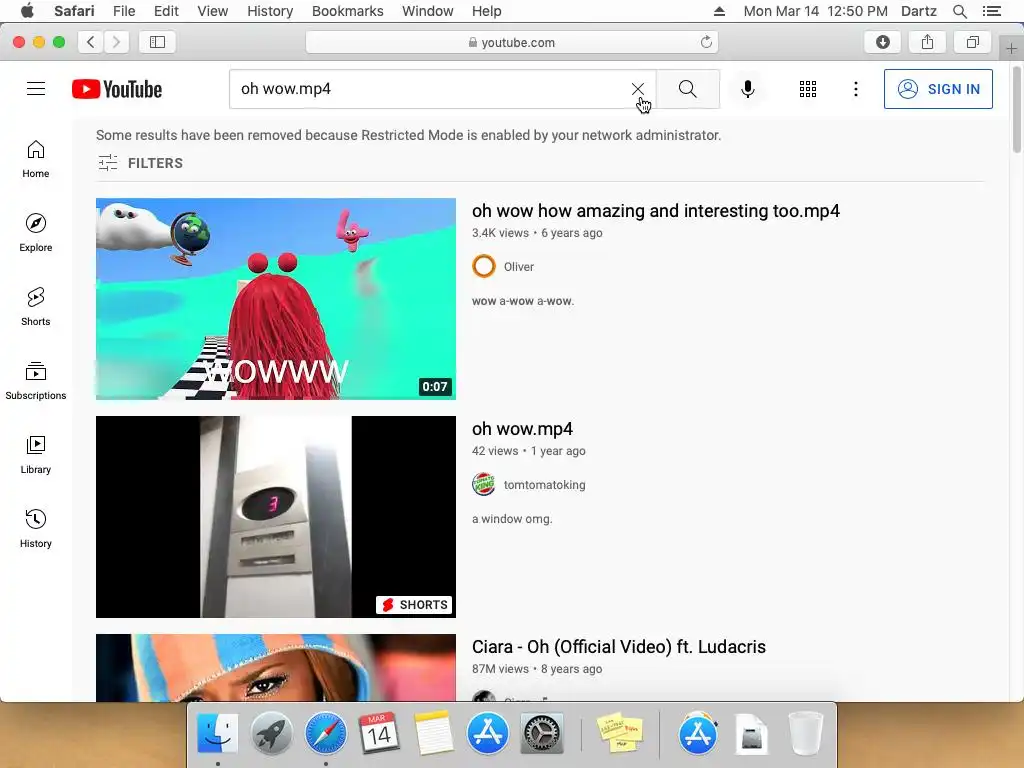The image size is (1024, 768).
Task: Open Finder from the Dock
Action: [x=217, y=733]
